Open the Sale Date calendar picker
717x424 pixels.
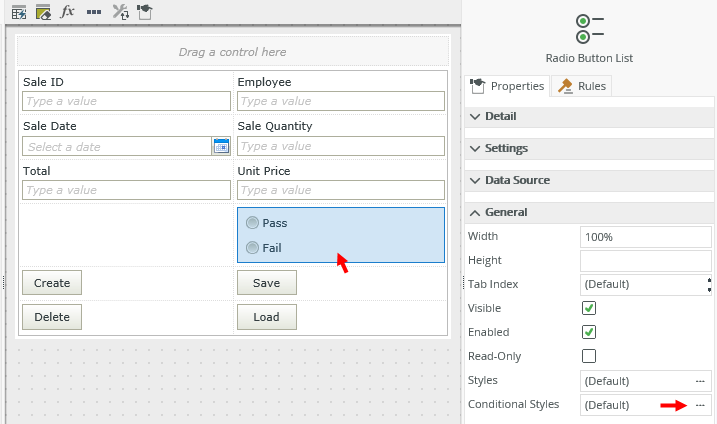point(221,146)
